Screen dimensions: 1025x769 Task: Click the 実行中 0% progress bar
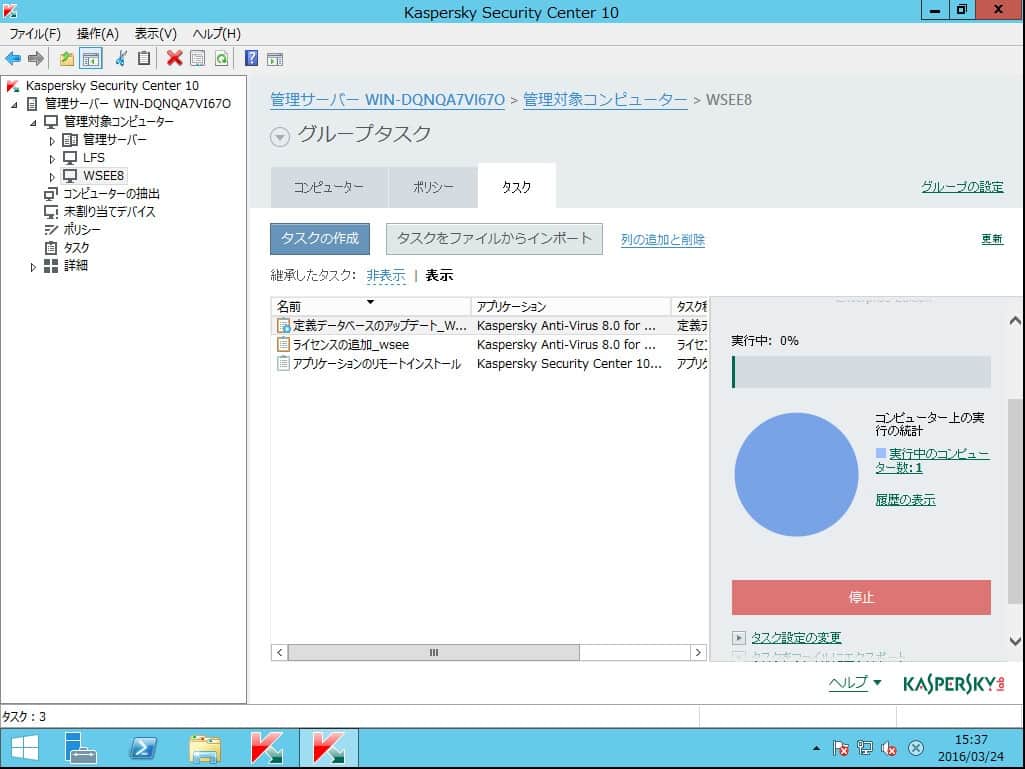click(862, 372)
